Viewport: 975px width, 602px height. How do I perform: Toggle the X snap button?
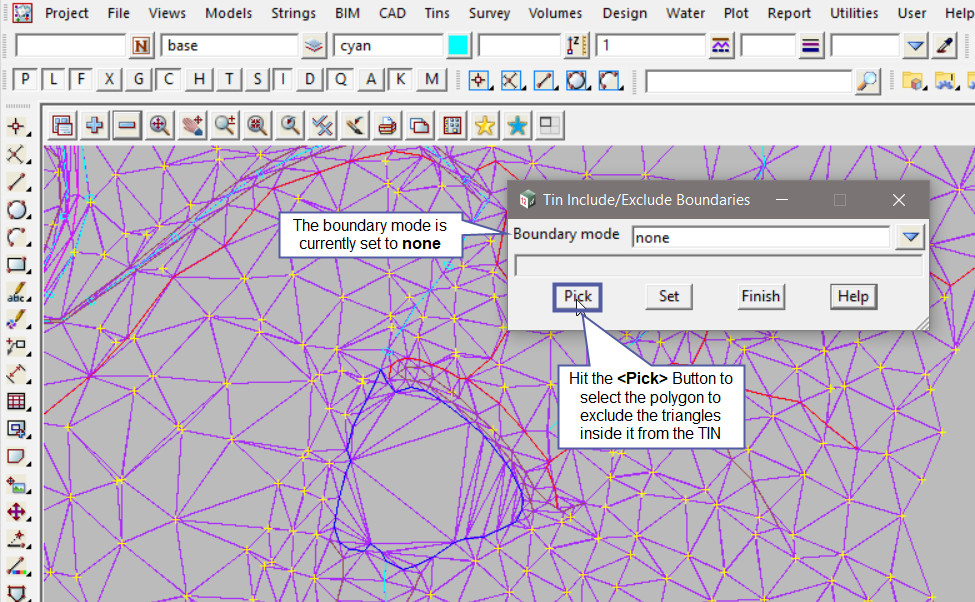click(109, 80)
